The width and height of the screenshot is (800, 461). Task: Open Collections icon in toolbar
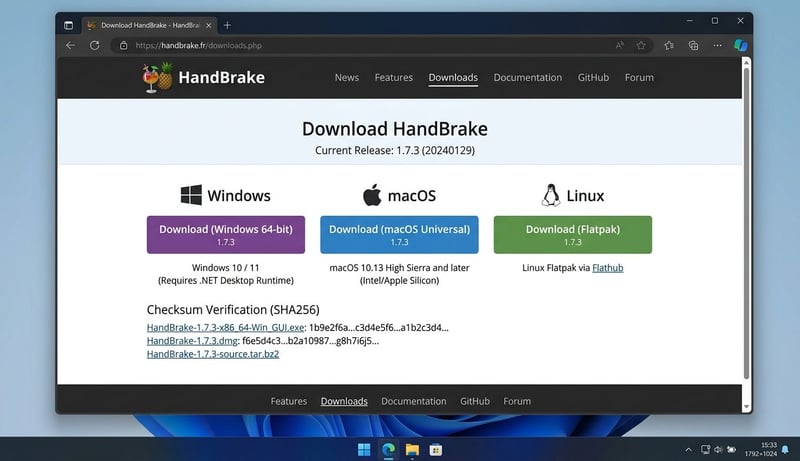point(693,45)
